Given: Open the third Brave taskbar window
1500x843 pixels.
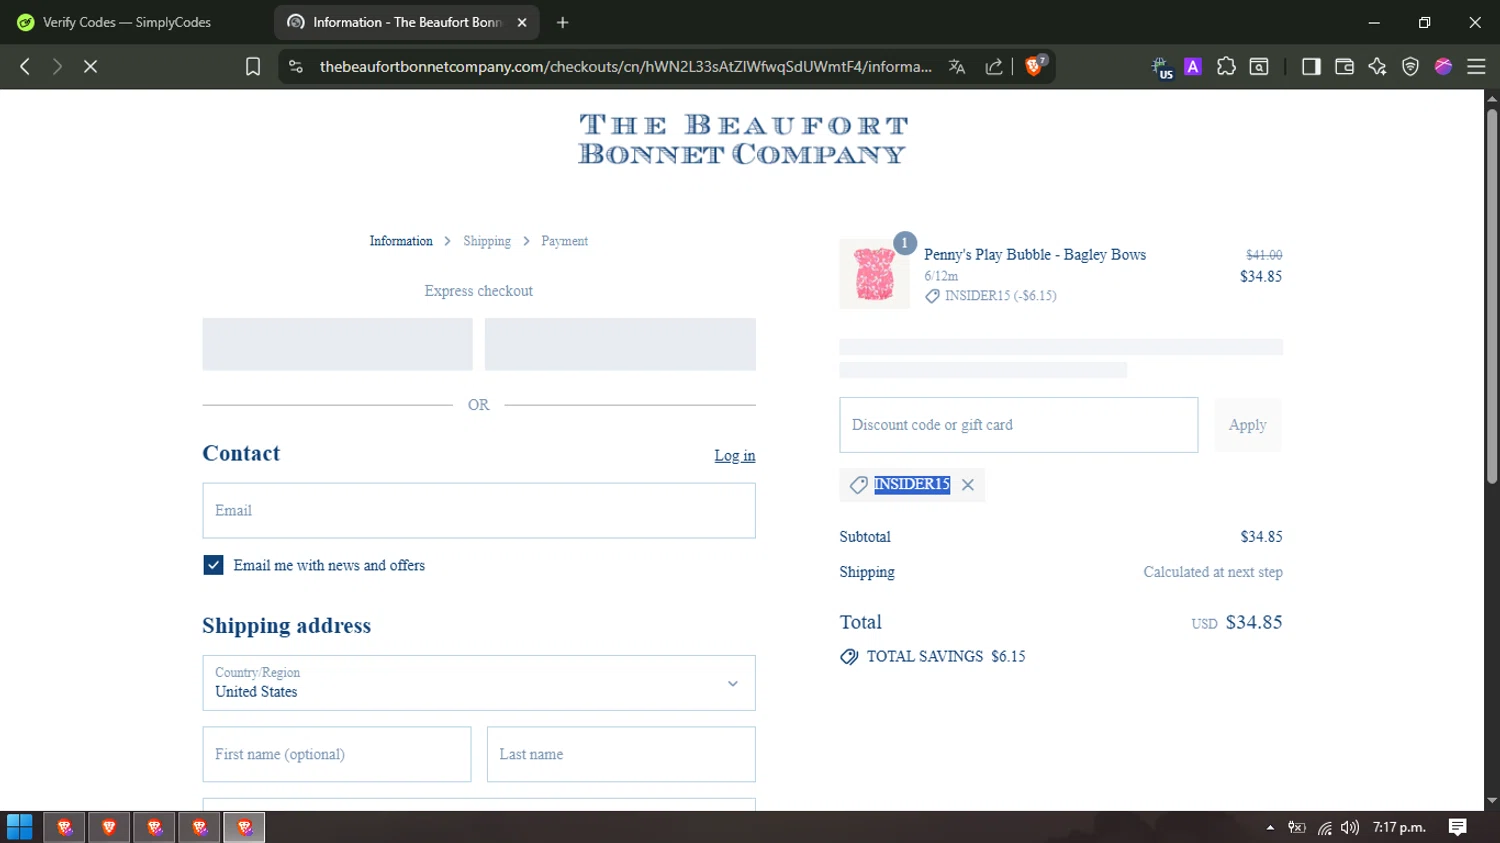Looking at the screenshot, I should pyautogui.click(x=155, y=827).
